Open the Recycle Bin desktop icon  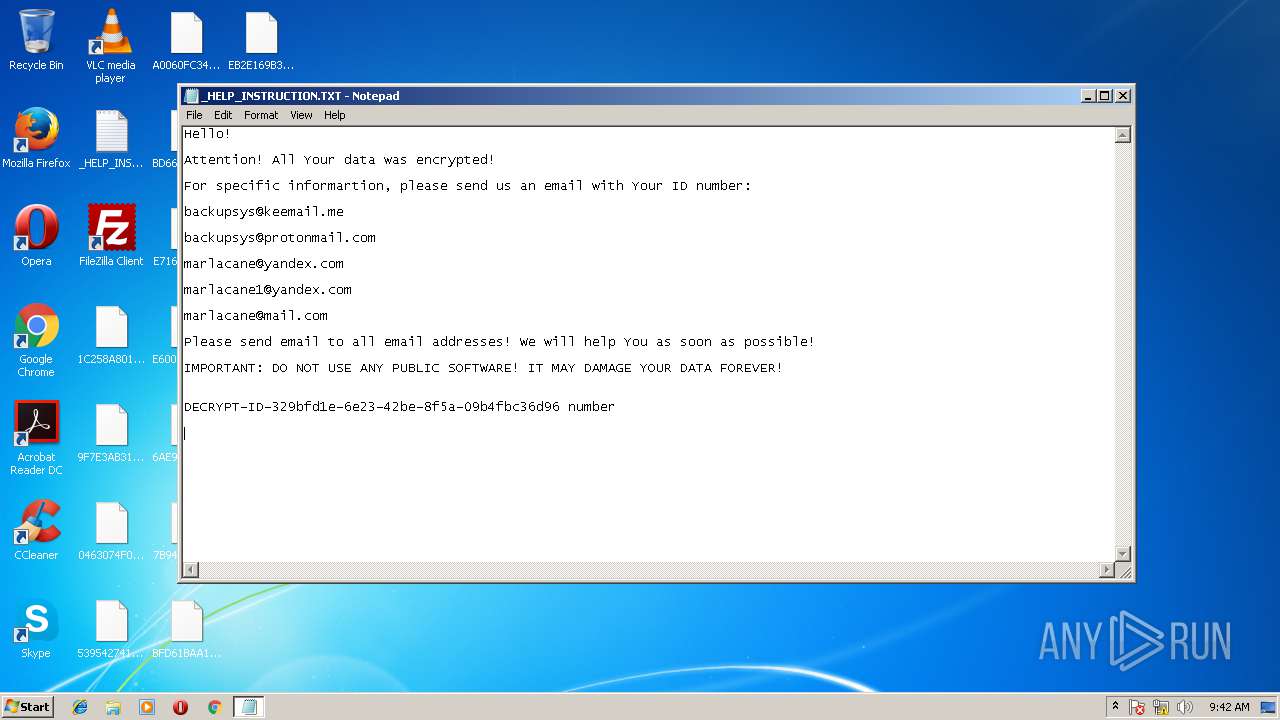(36, 40)
